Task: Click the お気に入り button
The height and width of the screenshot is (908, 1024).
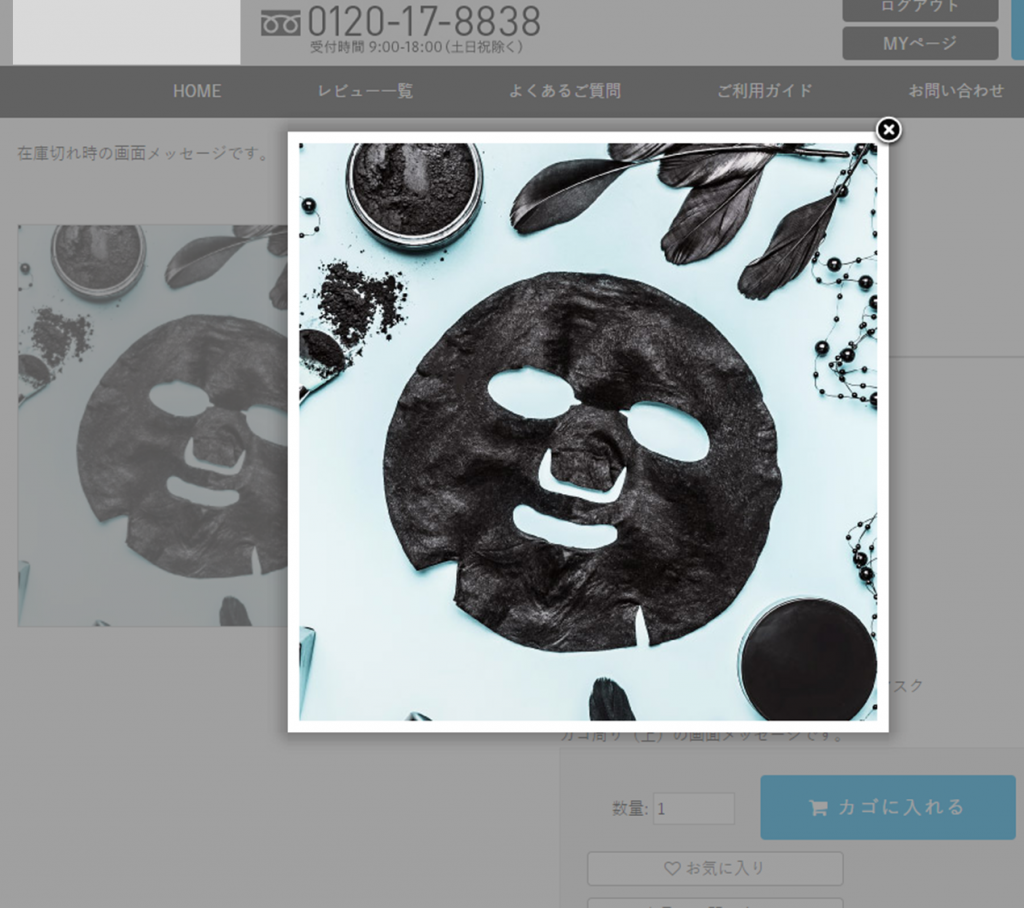Action: [x=715, y=868]
